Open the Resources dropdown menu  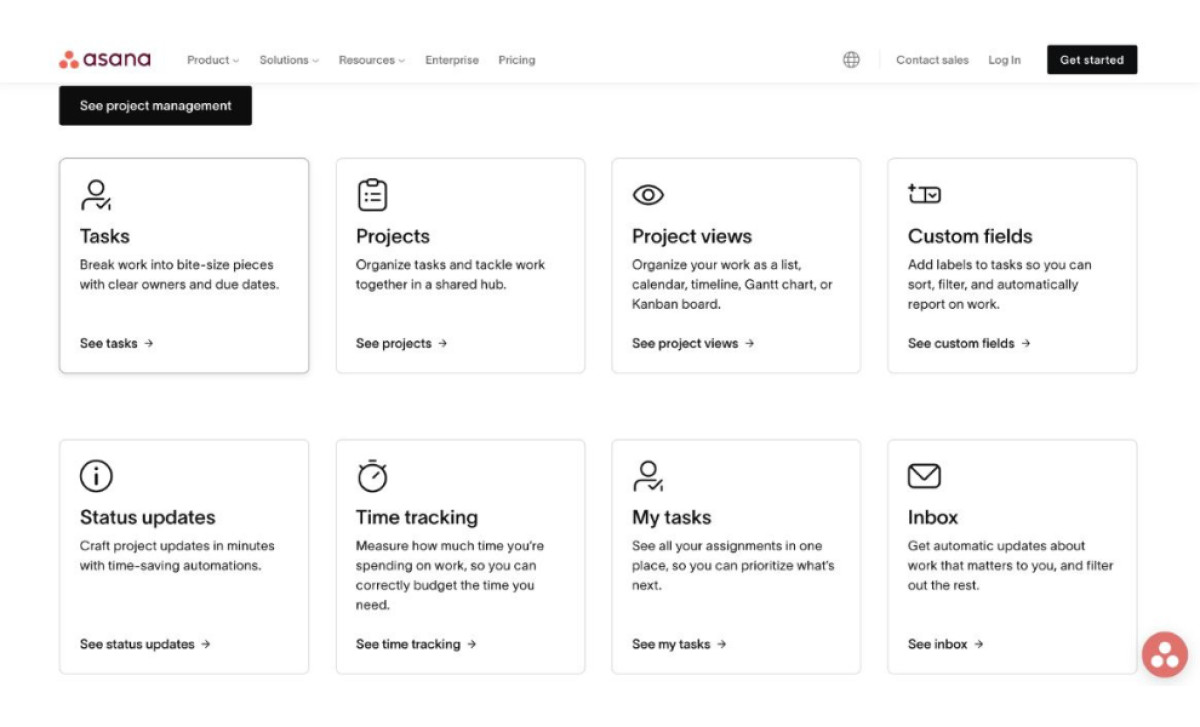370,60
